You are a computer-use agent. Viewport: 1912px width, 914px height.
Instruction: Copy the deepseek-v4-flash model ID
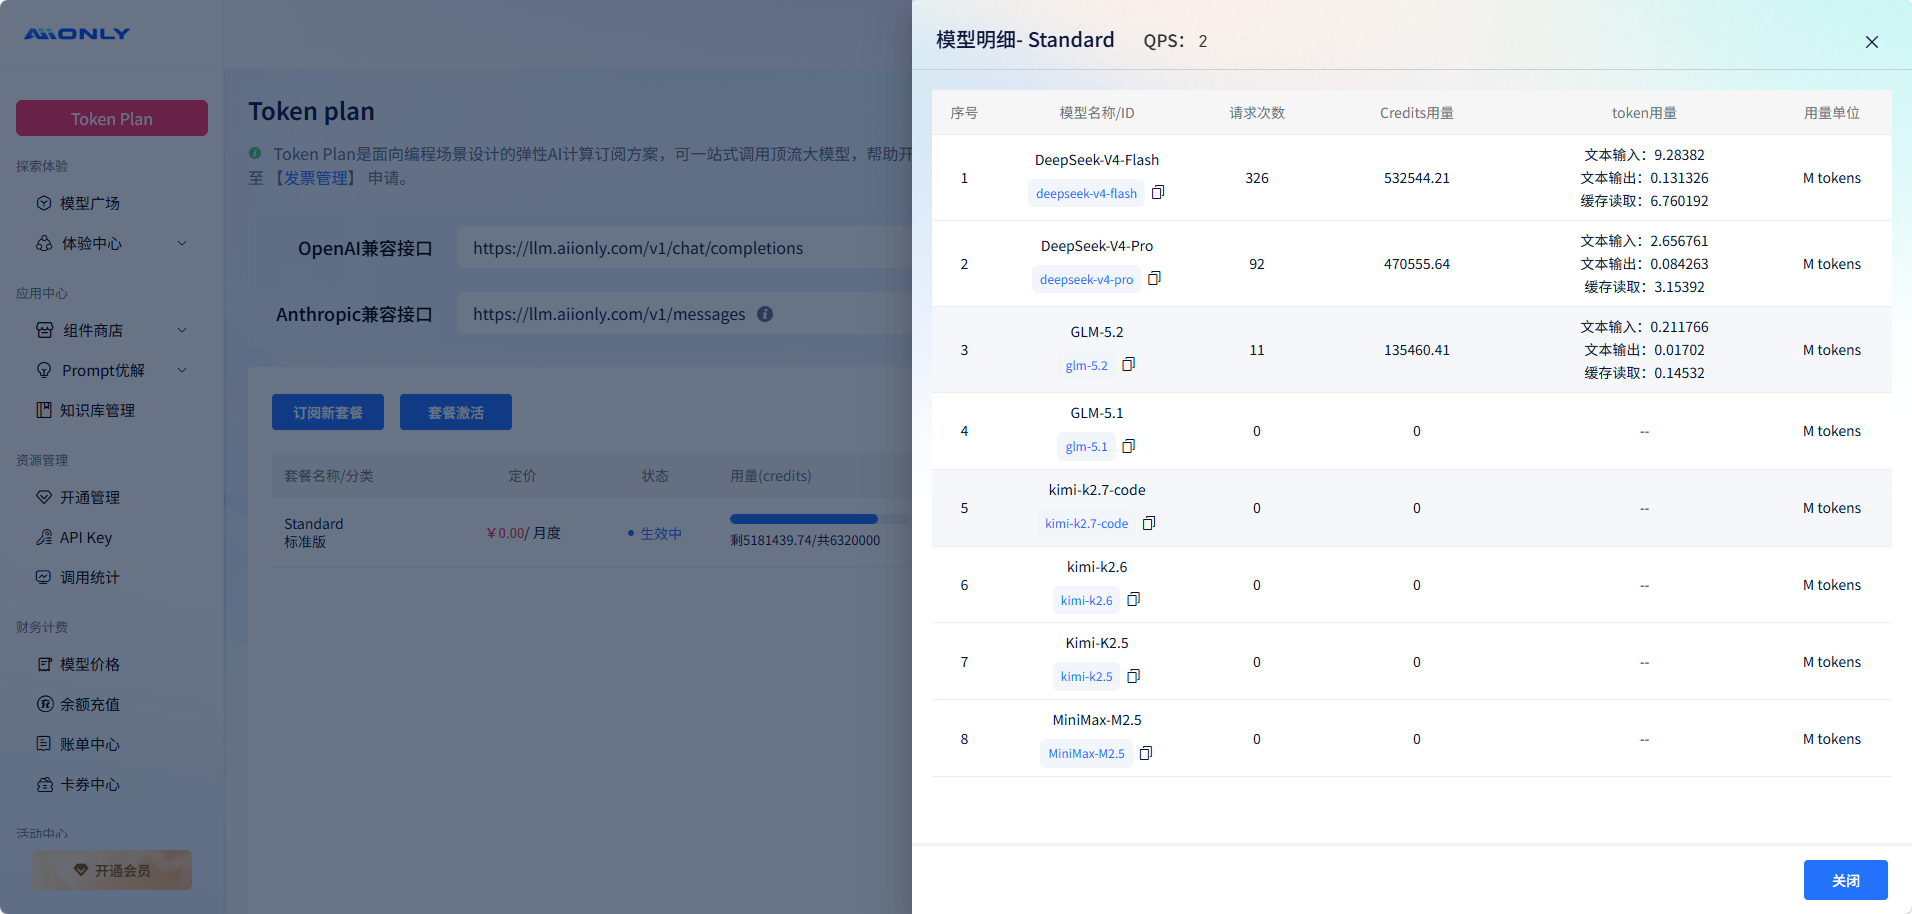coord(1158,192)
